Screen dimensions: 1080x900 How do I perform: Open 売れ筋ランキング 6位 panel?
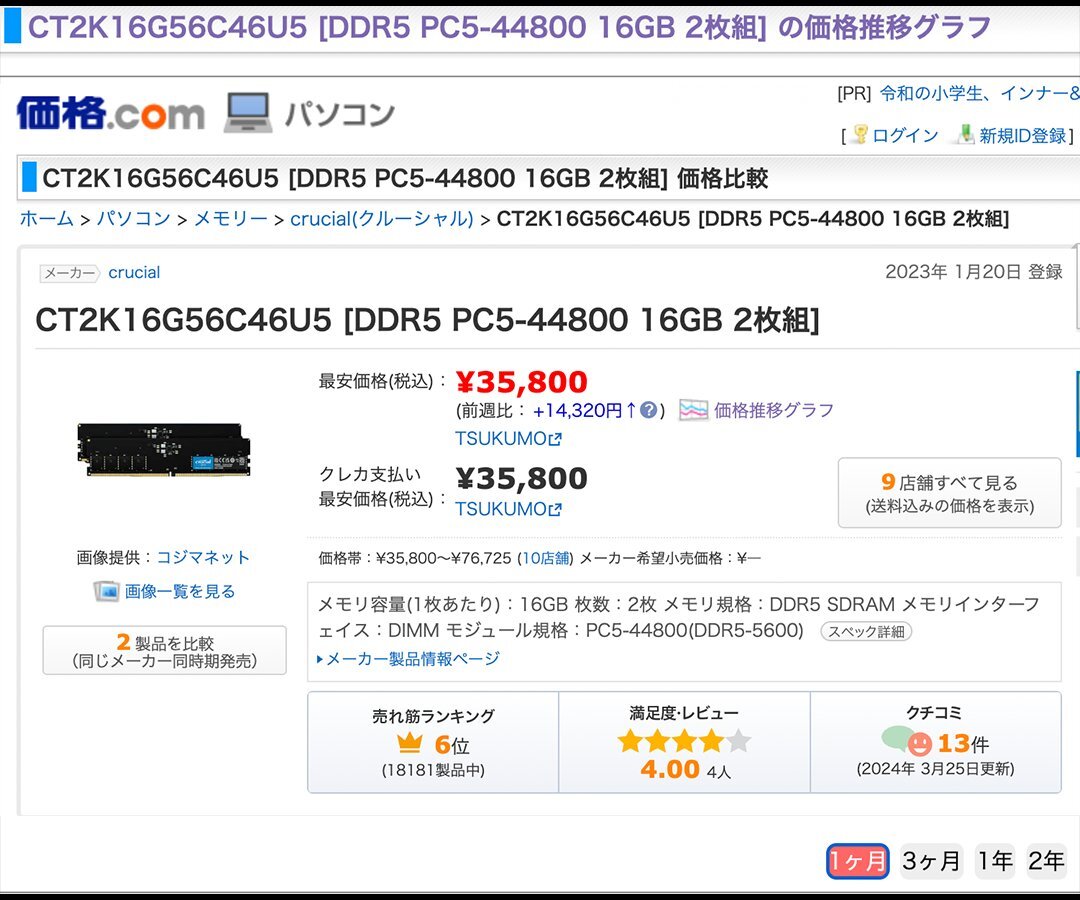coord(433,742)
